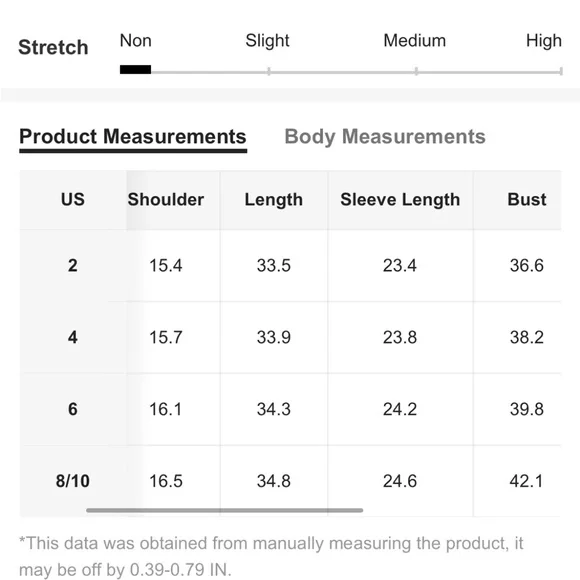The image size is (580, 580).
Task: Click the High stretch level label
Action: click(x=544, y=41)
